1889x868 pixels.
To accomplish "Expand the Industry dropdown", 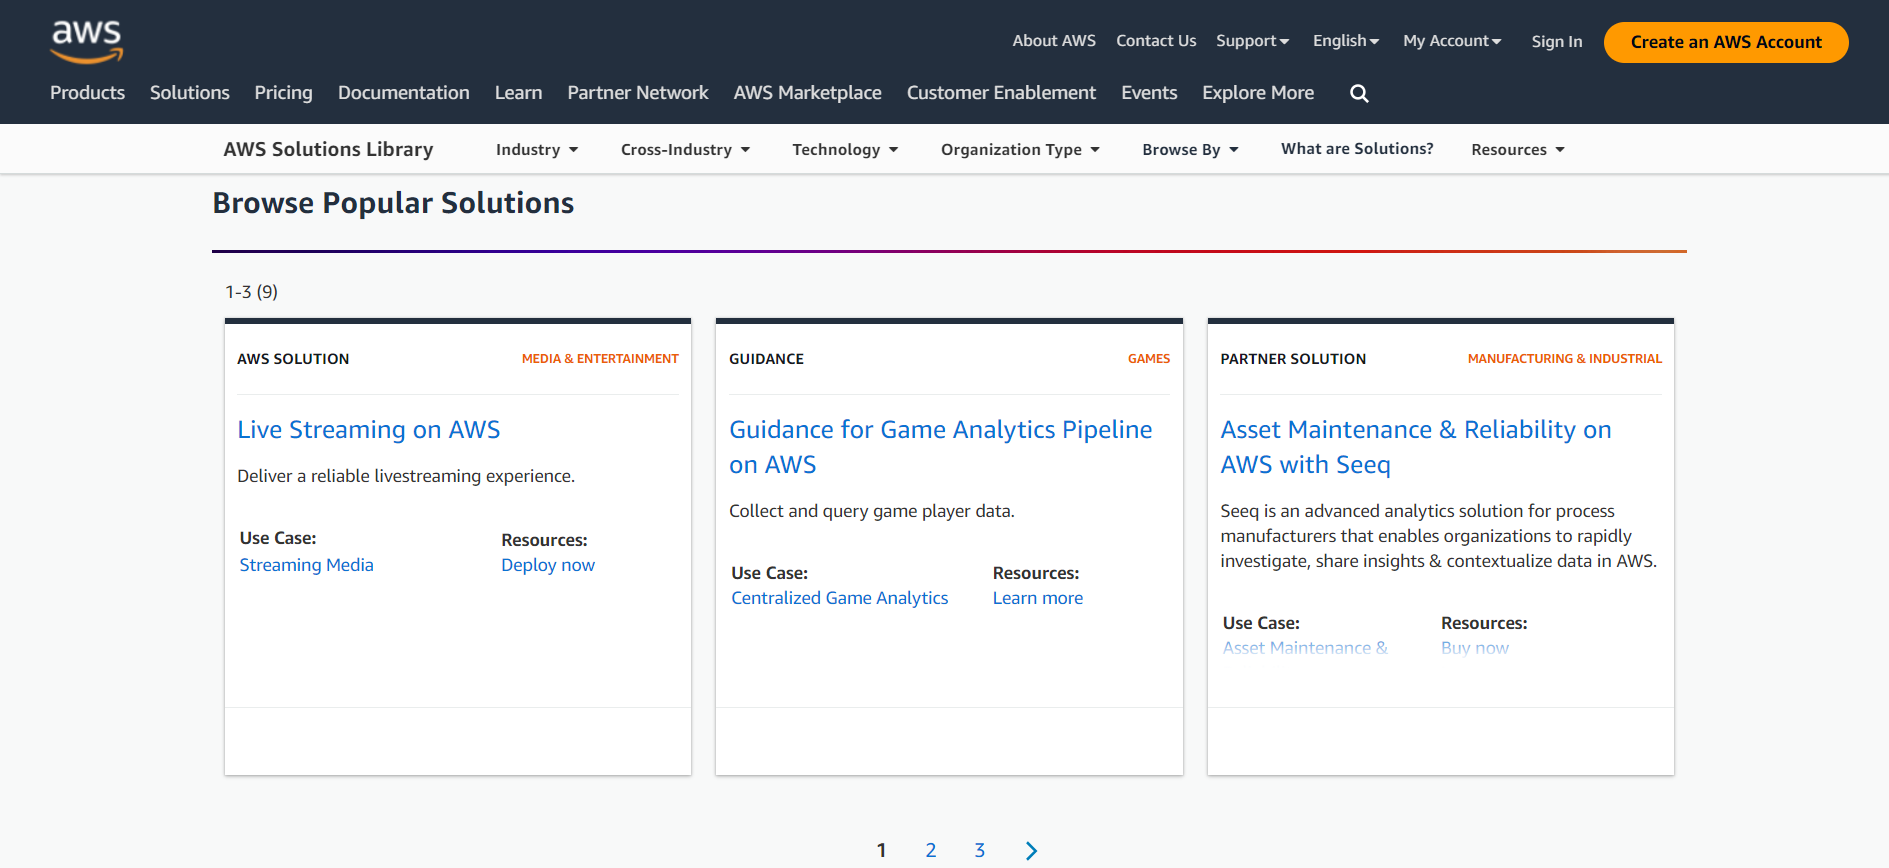I will point(537,150).
